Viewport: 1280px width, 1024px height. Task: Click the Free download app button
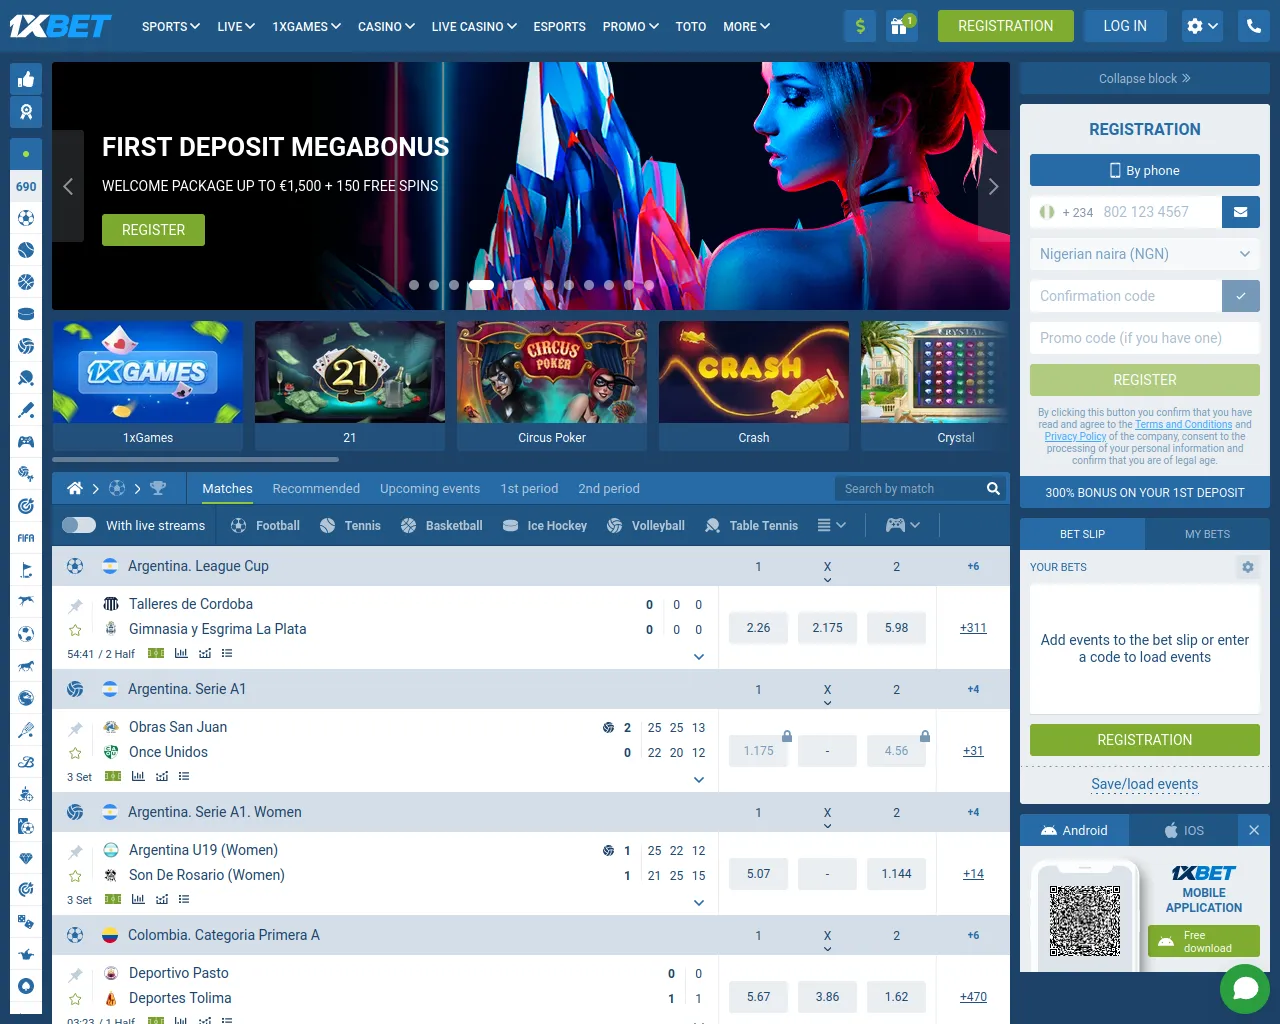[1204, 941]
